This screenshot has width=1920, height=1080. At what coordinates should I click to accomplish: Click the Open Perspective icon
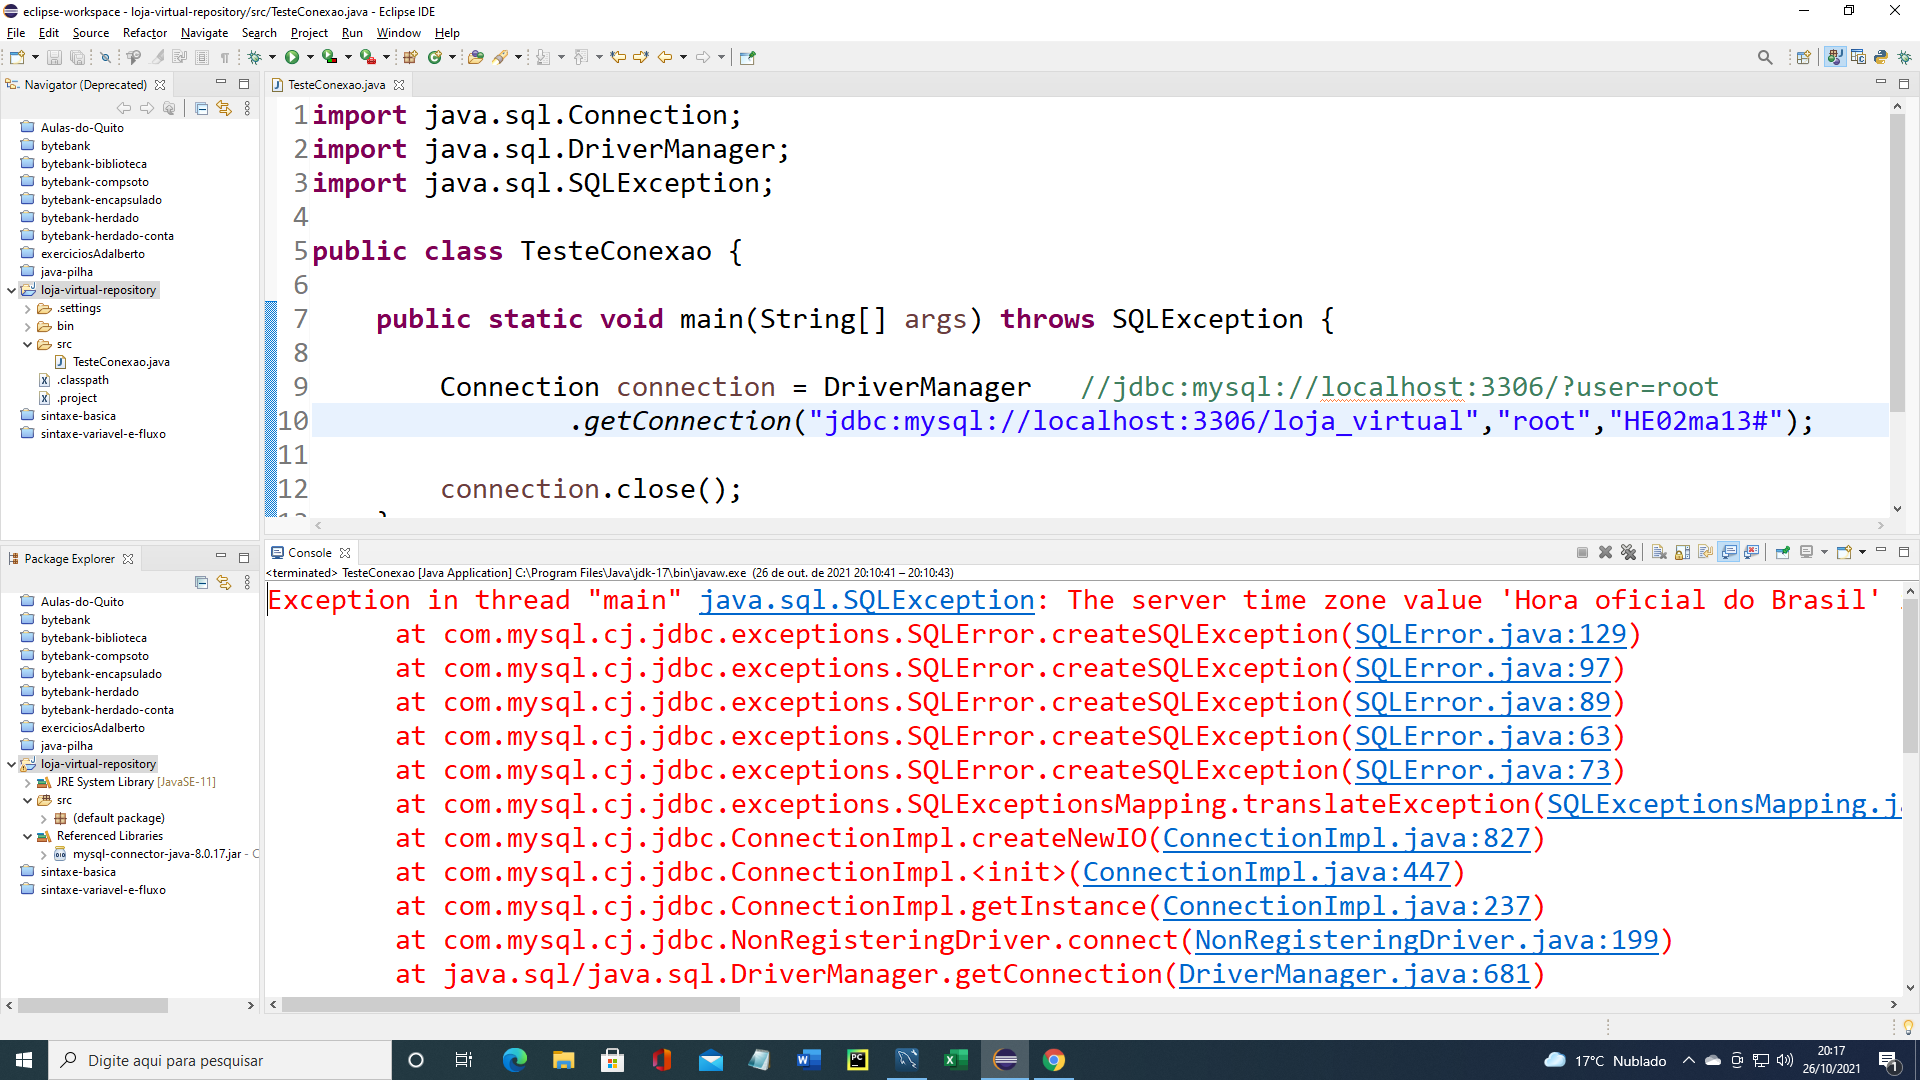[1803, 57]
